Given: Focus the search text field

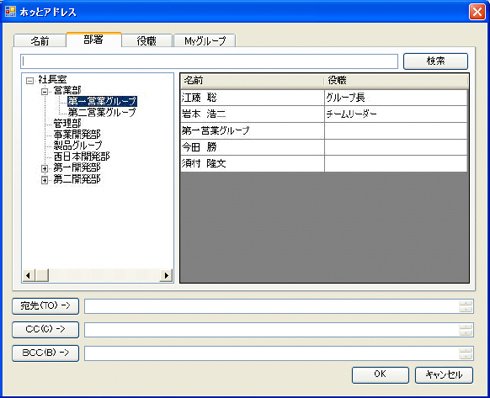Looking at the screenshot, I should tap(209, 61).
